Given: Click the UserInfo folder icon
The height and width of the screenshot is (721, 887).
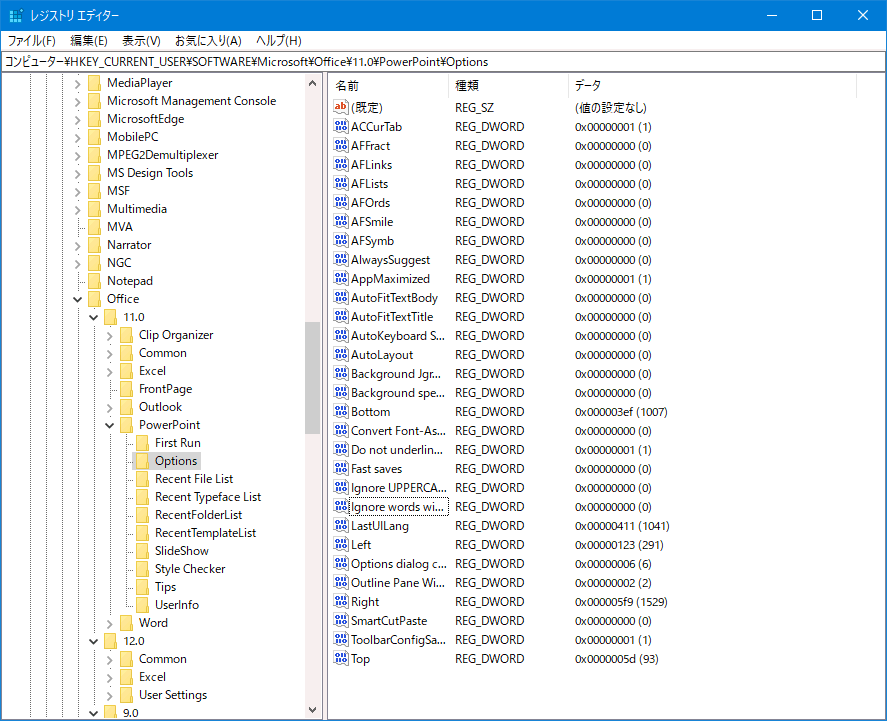Looking at the screenshot, I should 143,605.
